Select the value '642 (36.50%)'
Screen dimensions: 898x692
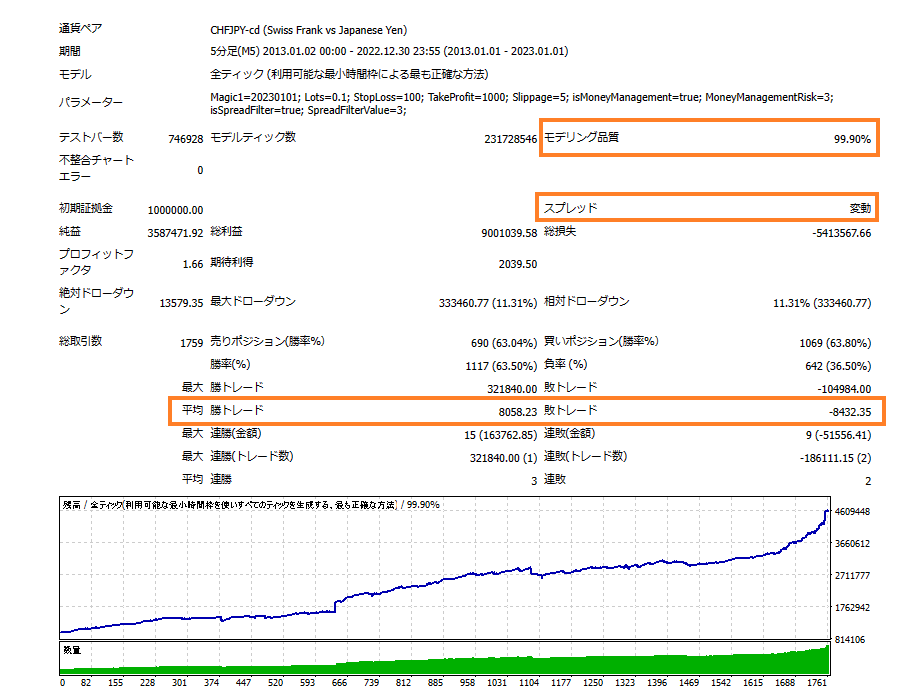838,365
